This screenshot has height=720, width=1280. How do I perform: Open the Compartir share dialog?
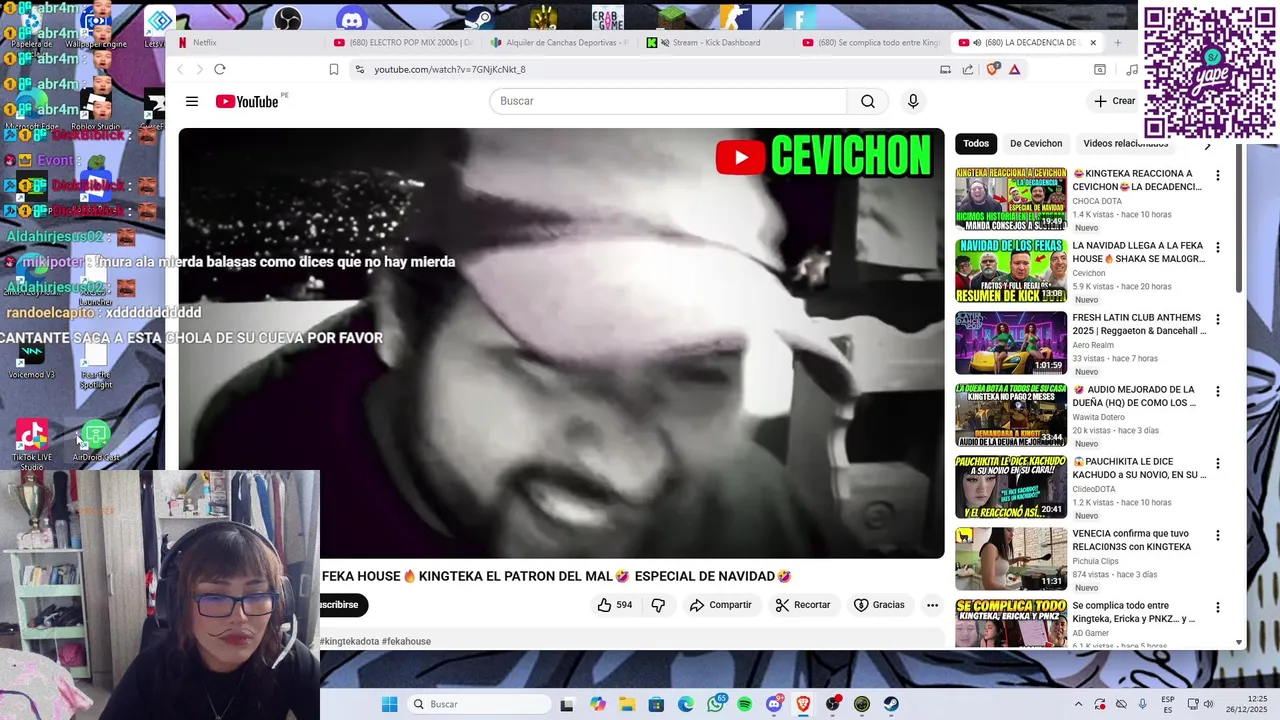[721, 605]
